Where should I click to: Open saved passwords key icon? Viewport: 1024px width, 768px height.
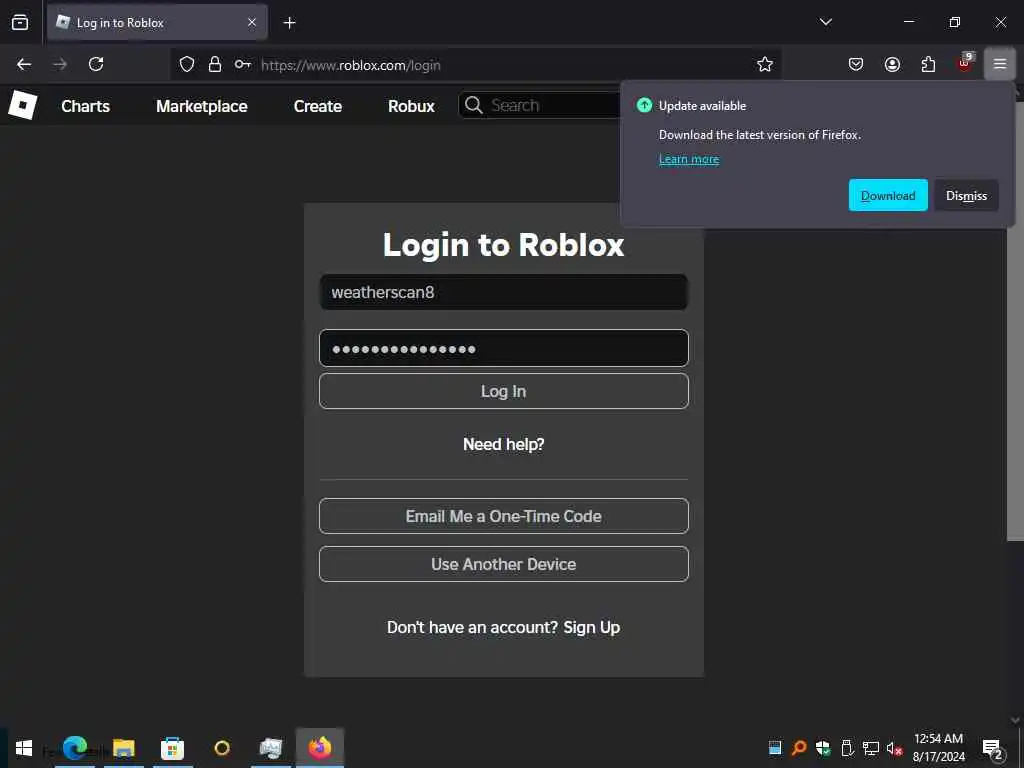[243, 64]
